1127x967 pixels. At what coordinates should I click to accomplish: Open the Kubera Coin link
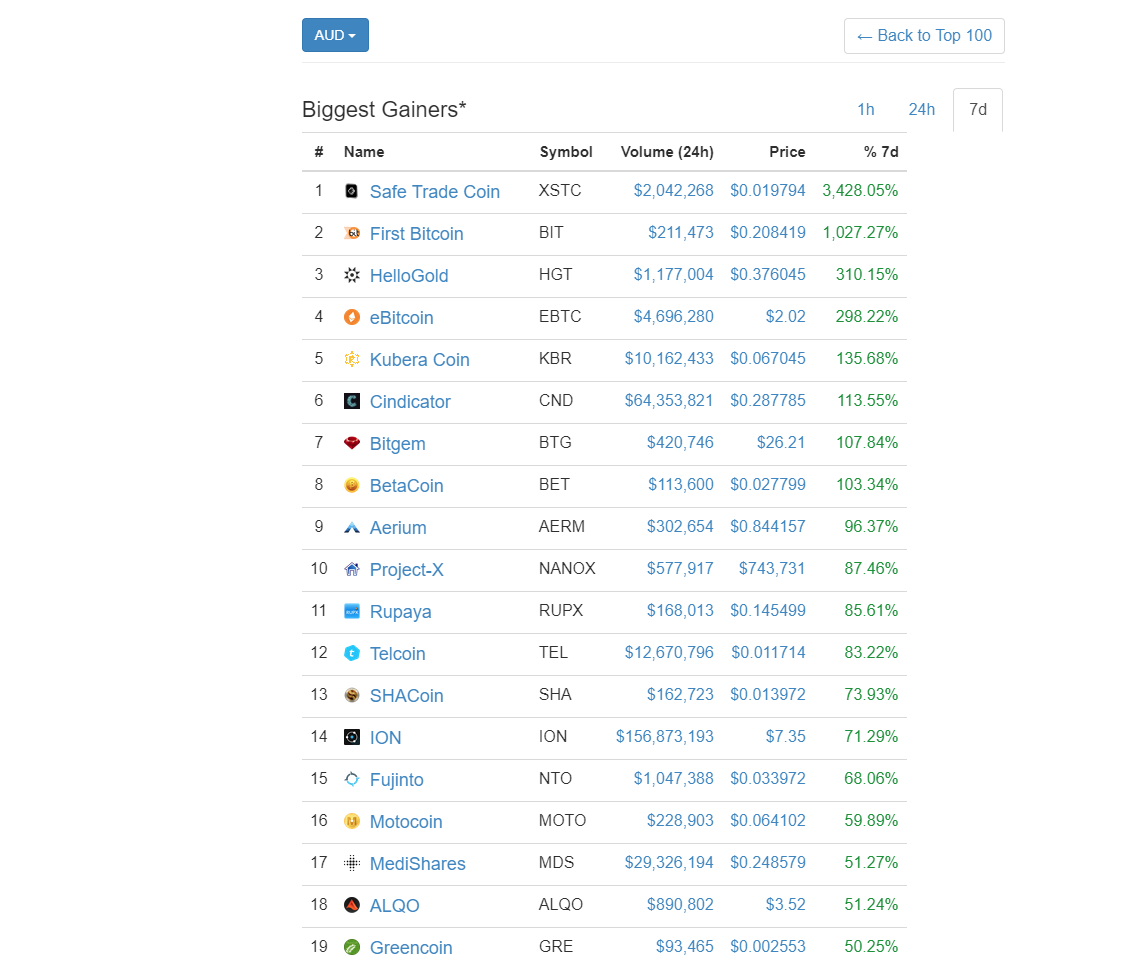[x=419, y=359]
